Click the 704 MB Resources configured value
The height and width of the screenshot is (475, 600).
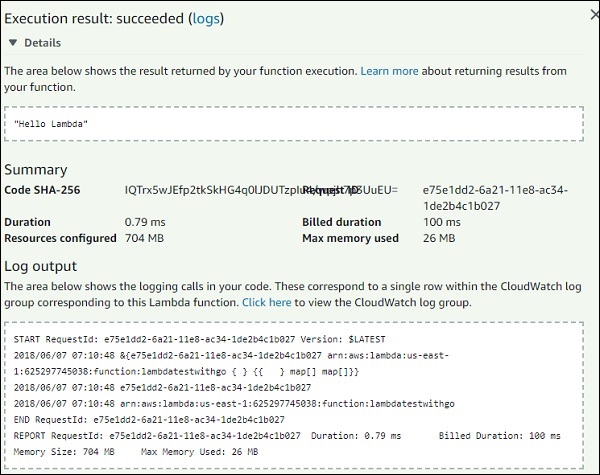pyautogui.click(x=146, y=238)
